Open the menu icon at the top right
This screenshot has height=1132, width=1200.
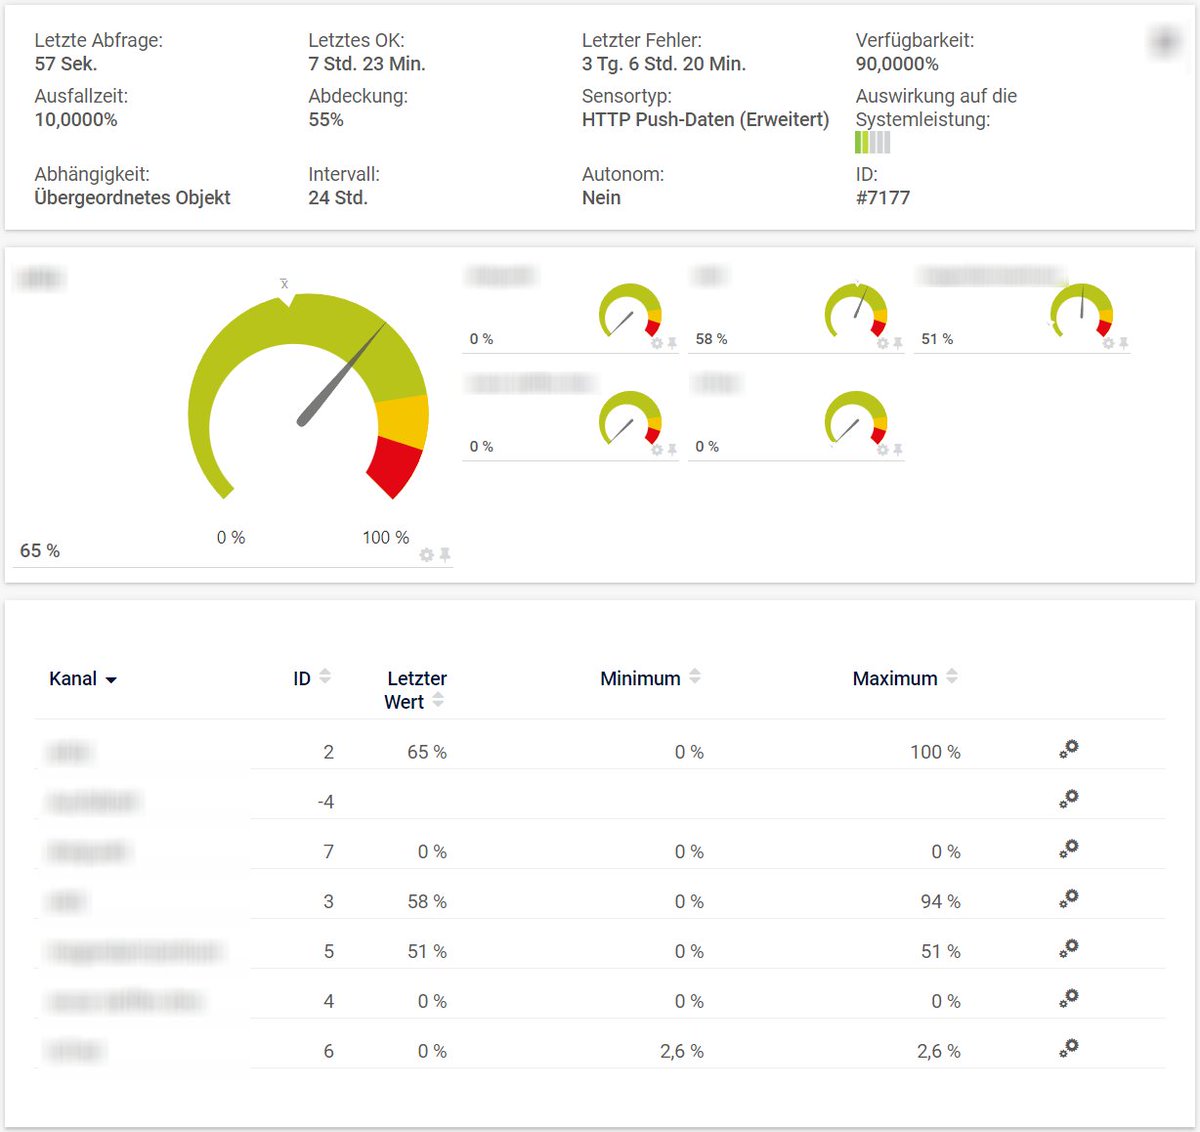tap(1163, 42)
